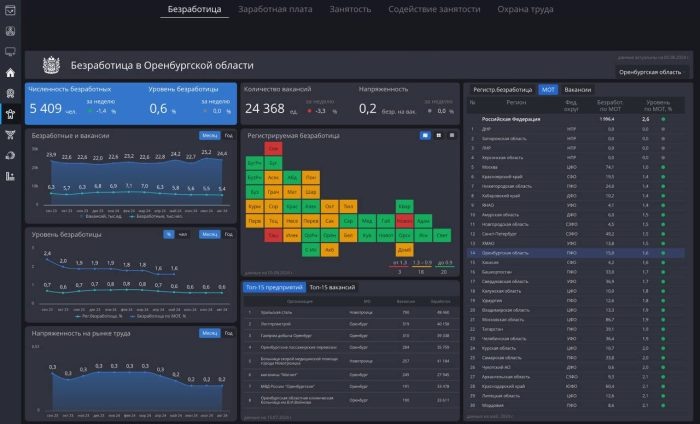Switch to single square view icon
The image size is (700, 424).
(x=452, y=135)
